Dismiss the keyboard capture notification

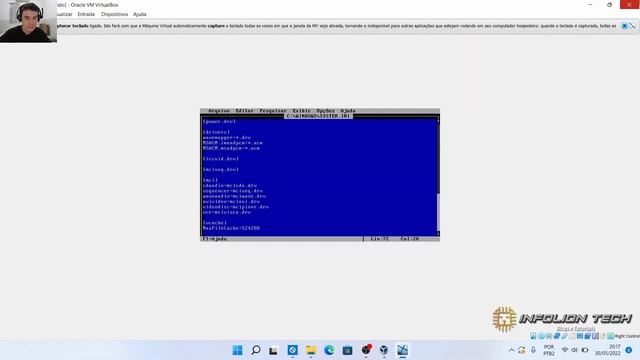click(624, 26)
